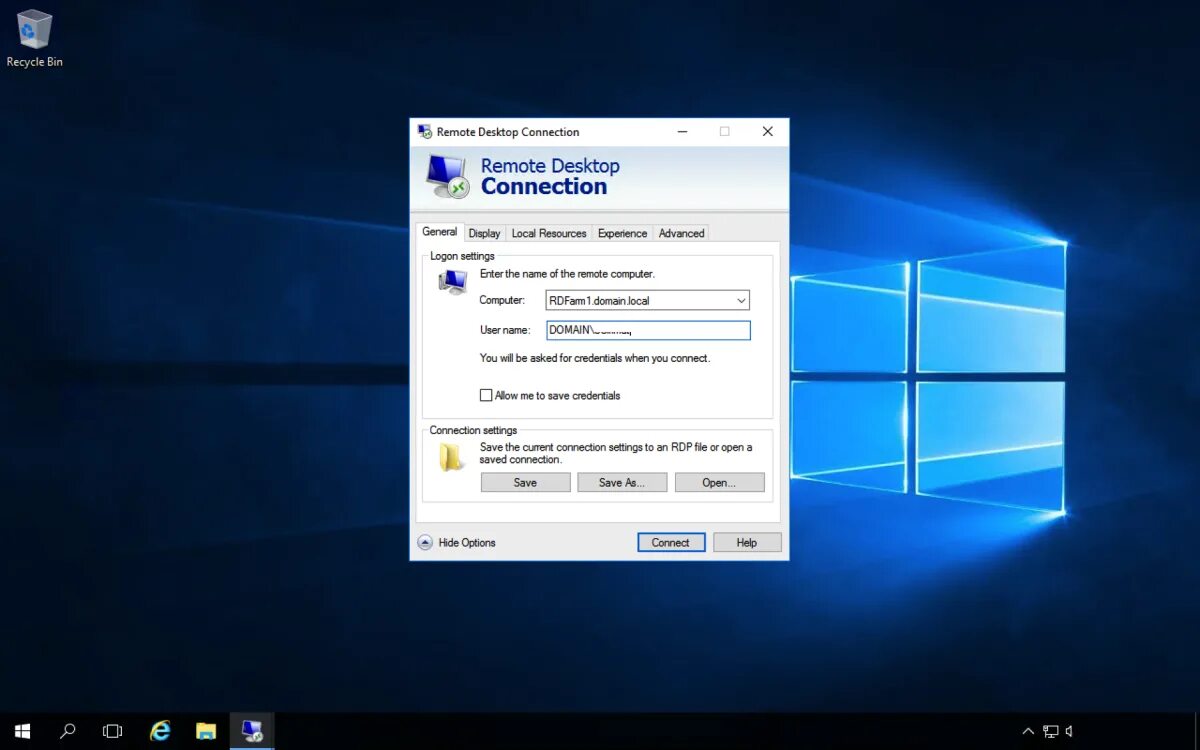1200x750 pixels.
Task: Close the Remote Desktop Connection window
Action: (767, 131)
